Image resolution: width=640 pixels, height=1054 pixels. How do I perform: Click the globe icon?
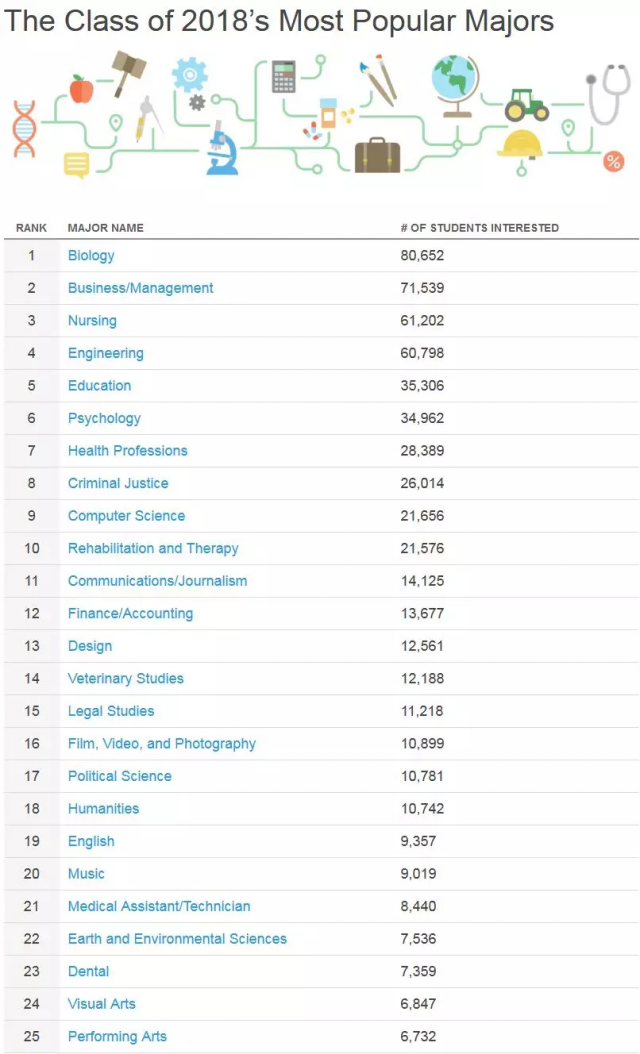[456, 85]
